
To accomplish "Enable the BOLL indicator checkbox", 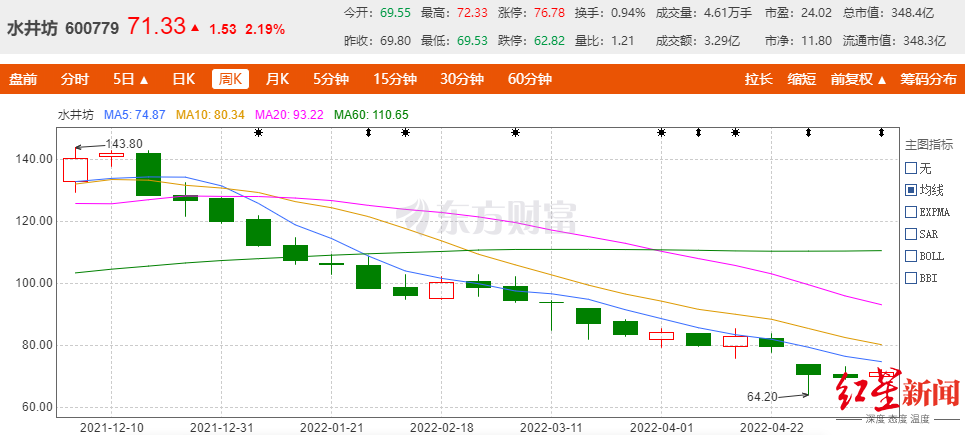I will point(911,256).
